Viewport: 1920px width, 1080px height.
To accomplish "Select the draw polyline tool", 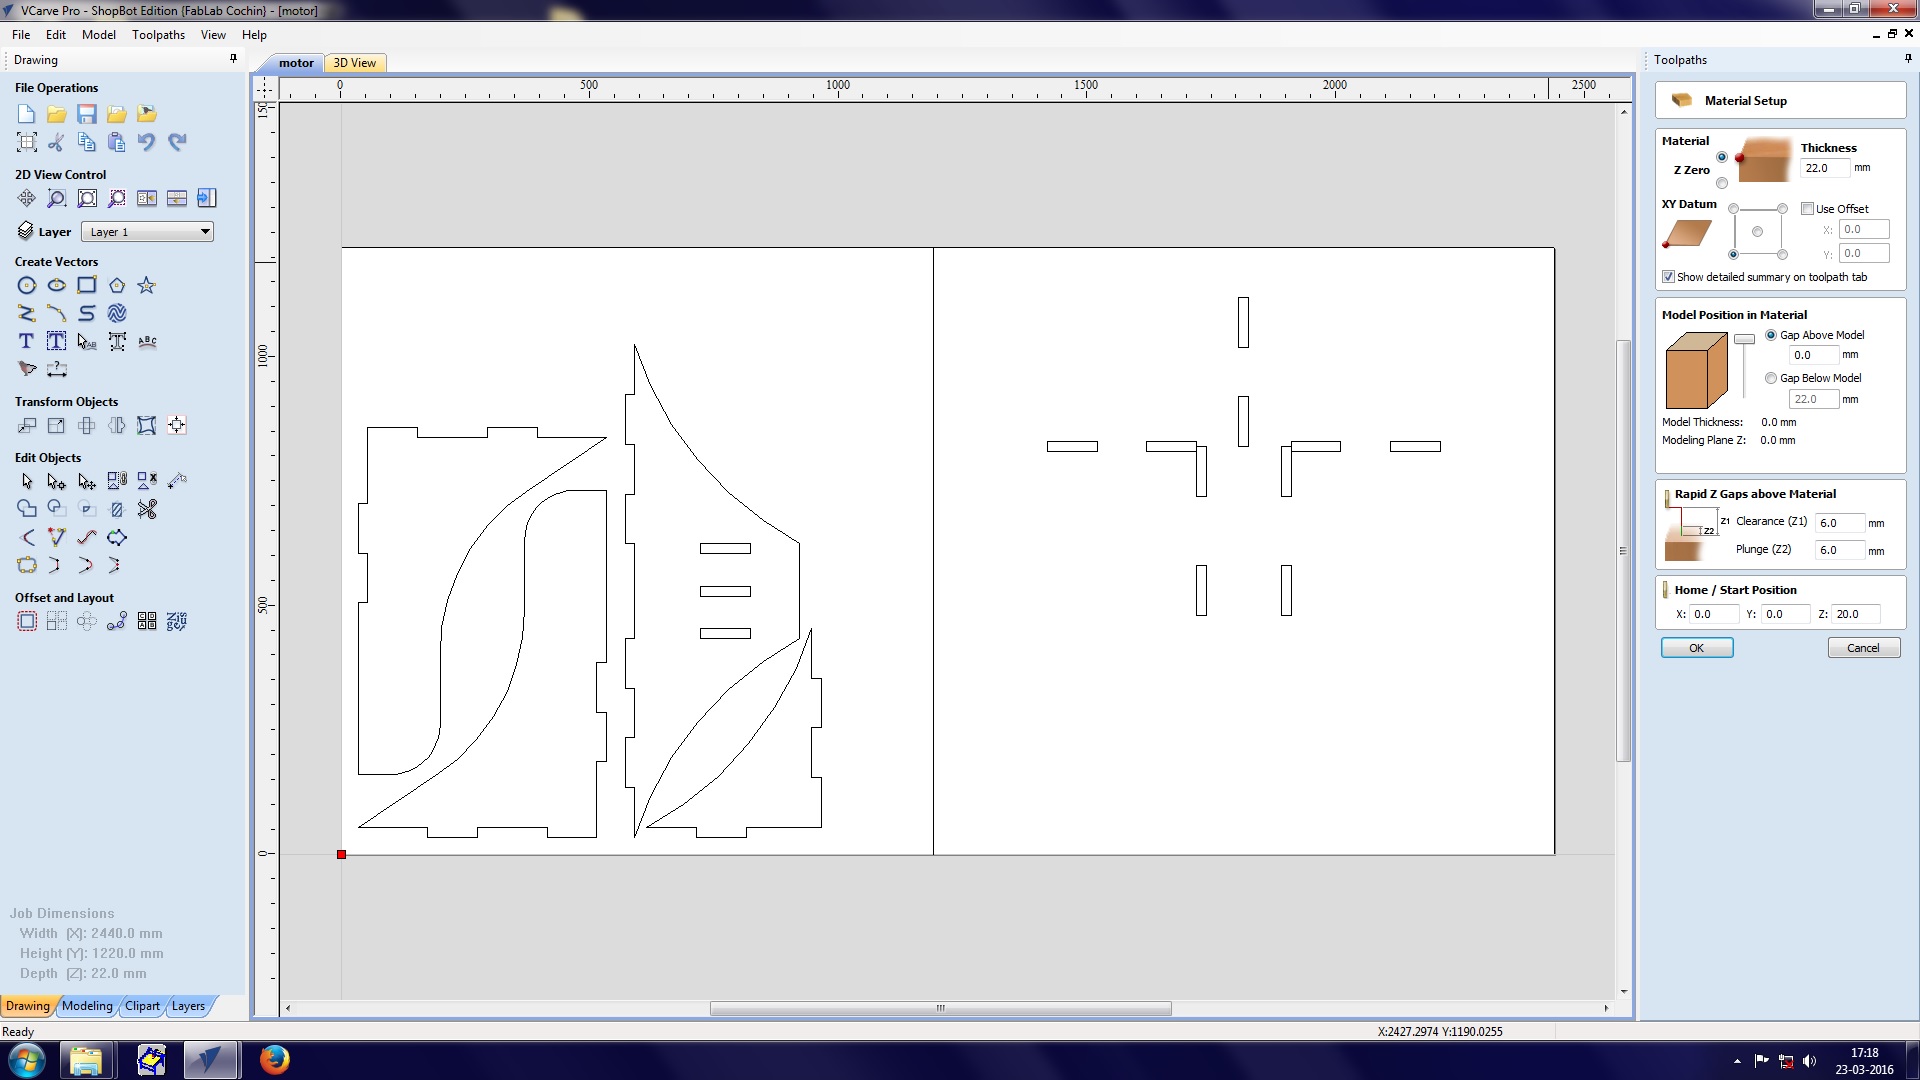I will (27, 314).
